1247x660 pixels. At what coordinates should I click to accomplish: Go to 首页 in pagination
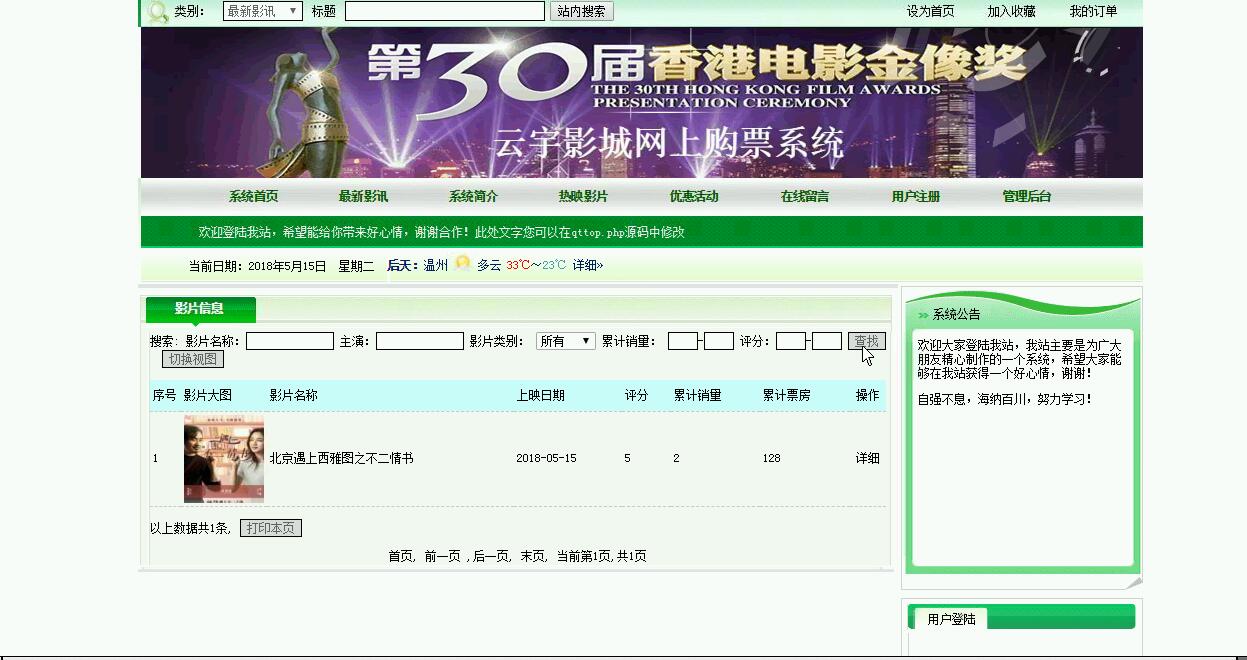(x=400, y=556)
